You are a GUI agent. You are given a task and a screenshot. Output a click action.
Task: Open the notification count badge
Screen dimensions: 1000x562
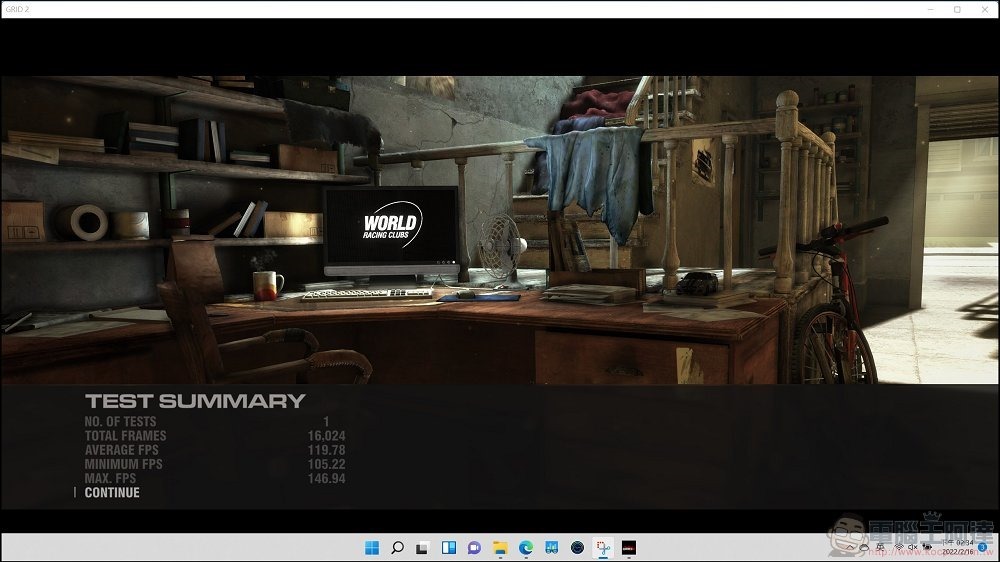[x=982, y=547]
